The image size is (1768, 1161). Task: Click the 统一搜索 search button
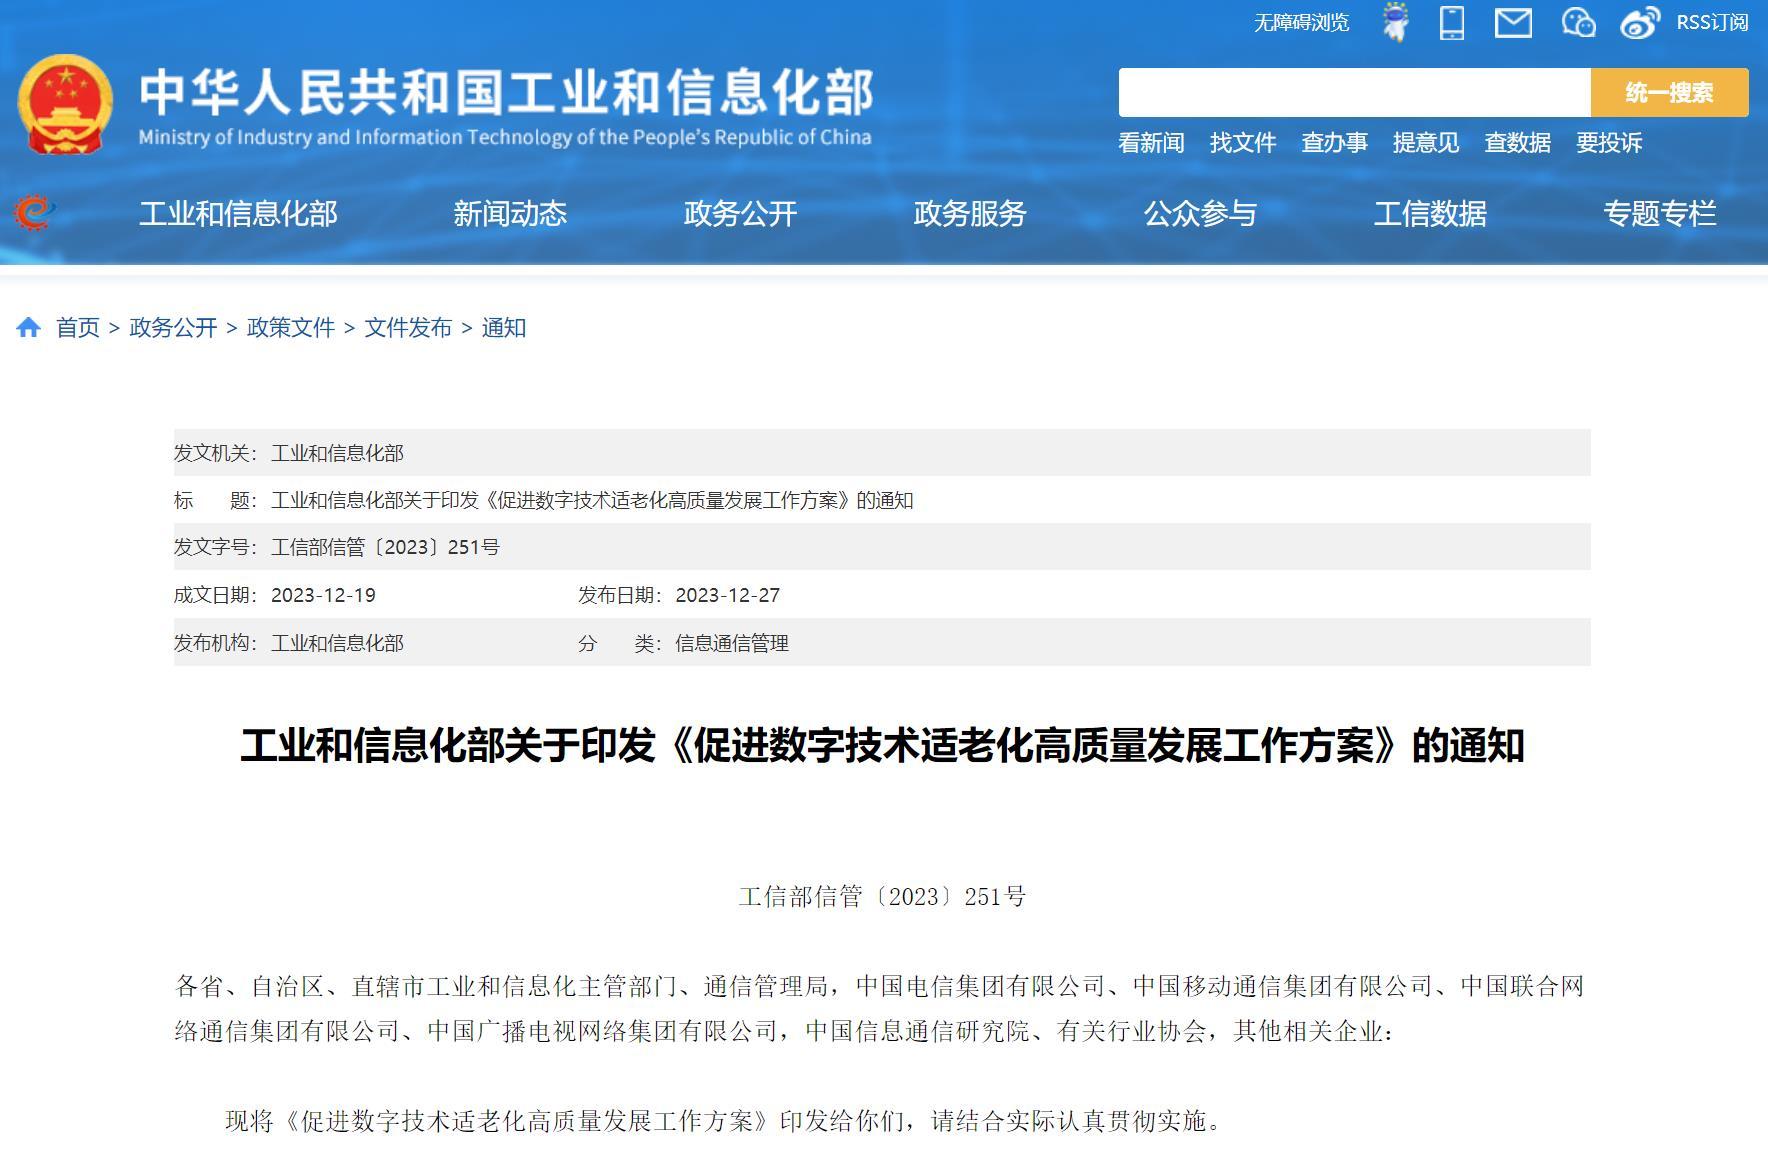click(x=1666, y=92)
